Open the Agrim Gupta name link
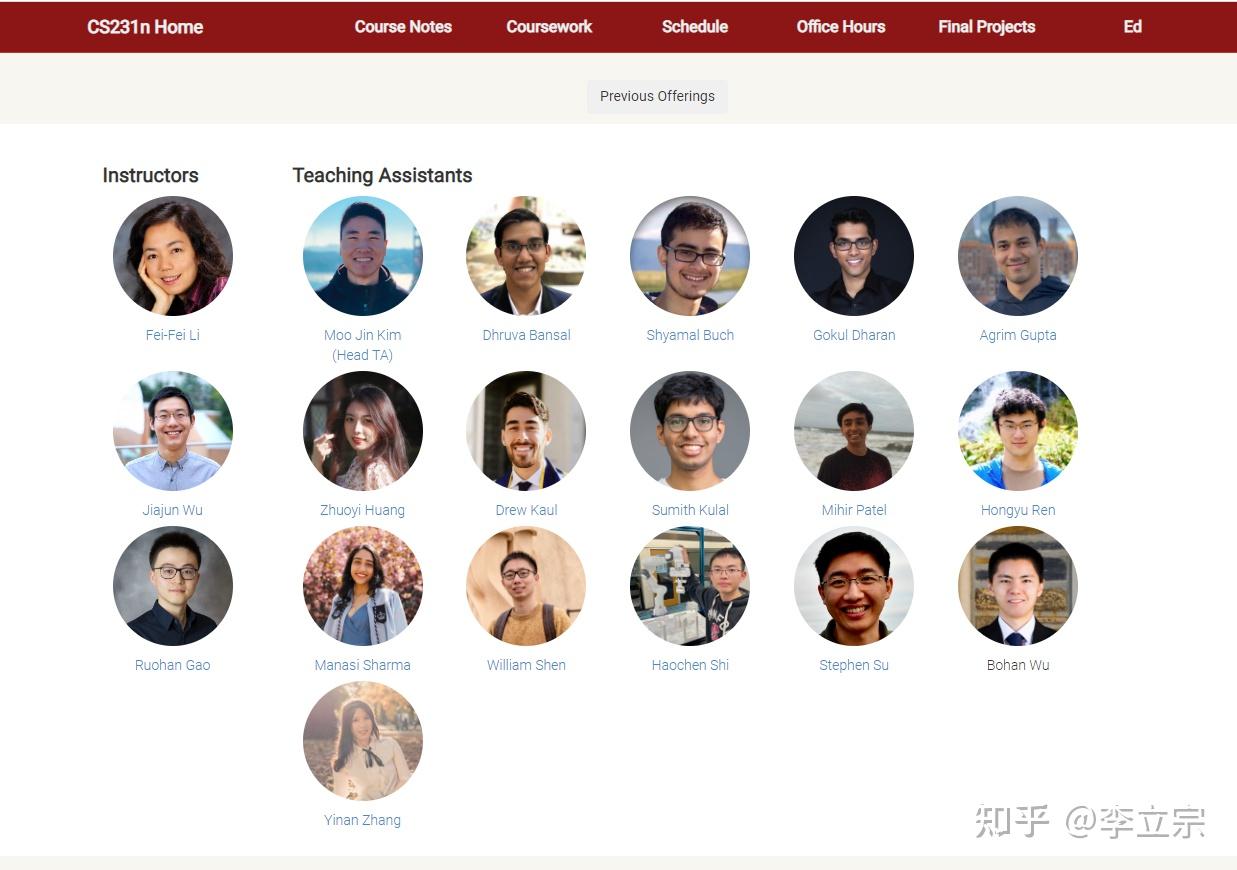The image size is (1237, 870). coord(1018,335)
